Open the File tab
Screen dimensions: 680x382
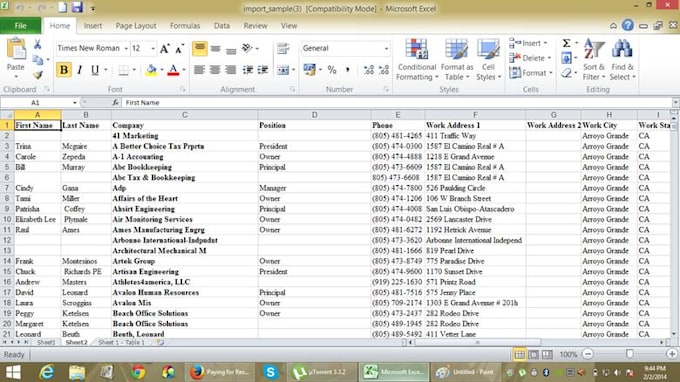click(x=20, y=26)
